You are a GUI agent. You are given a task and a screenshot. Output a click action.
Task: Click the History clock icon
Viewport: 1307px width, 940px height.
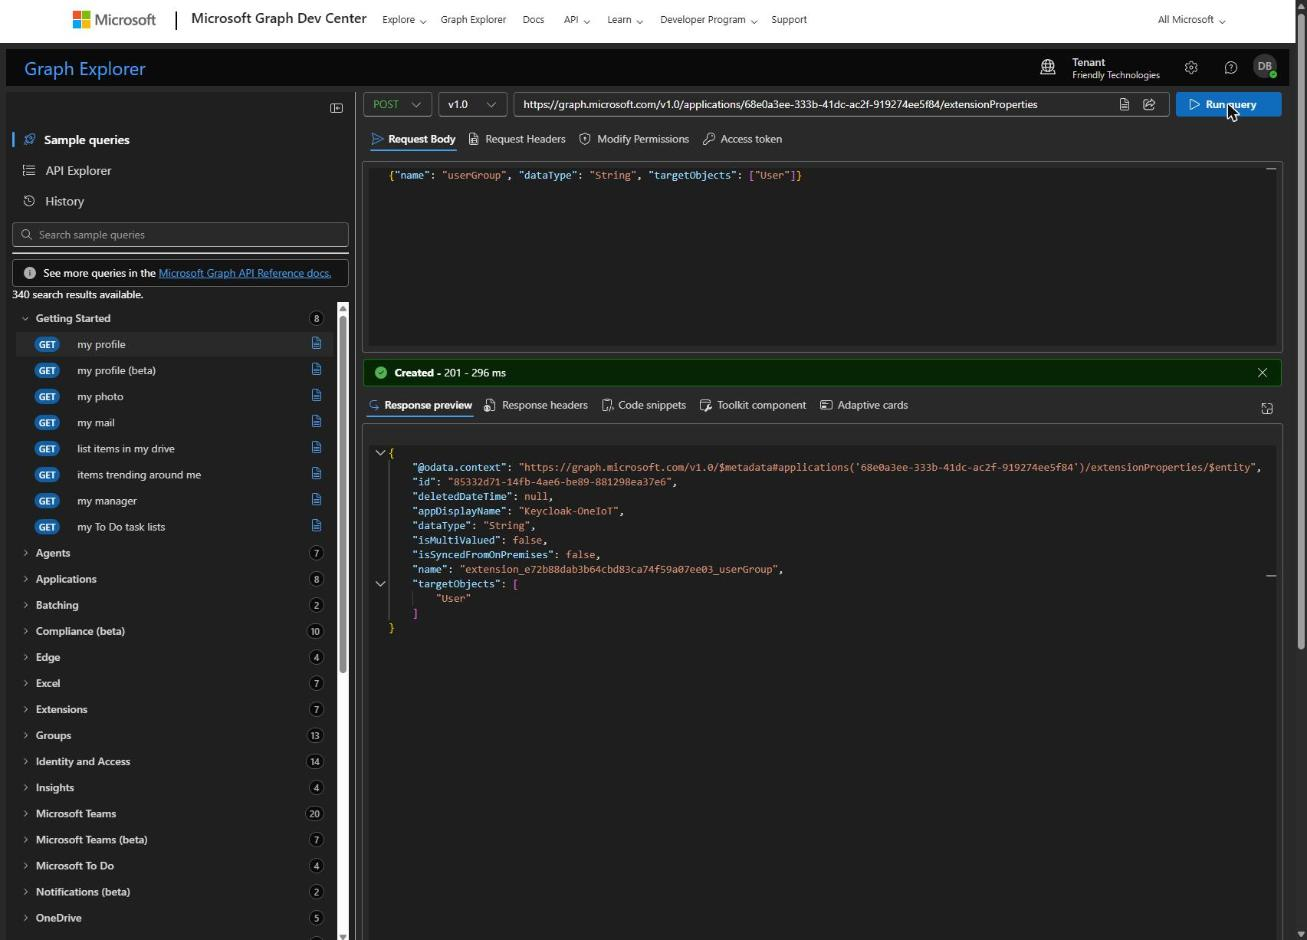pos(29,201)
